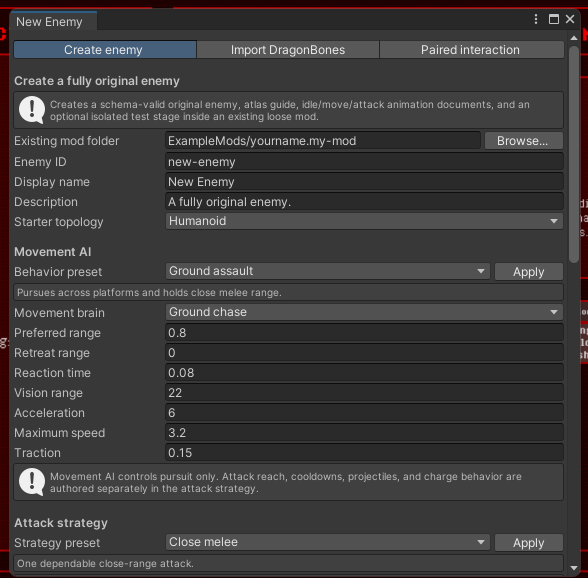The width and height of the screenshot is (588, 578).
Task: Click the Pursues across platforms description text
Action: (x=149, y=293)
